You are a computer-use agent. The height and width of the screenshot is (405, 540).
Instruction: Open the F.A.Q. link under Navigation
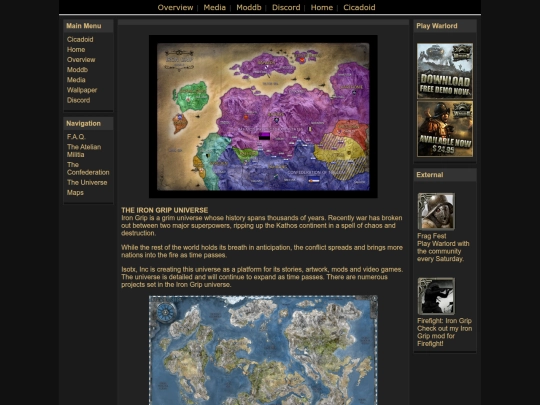pos(76,137)
